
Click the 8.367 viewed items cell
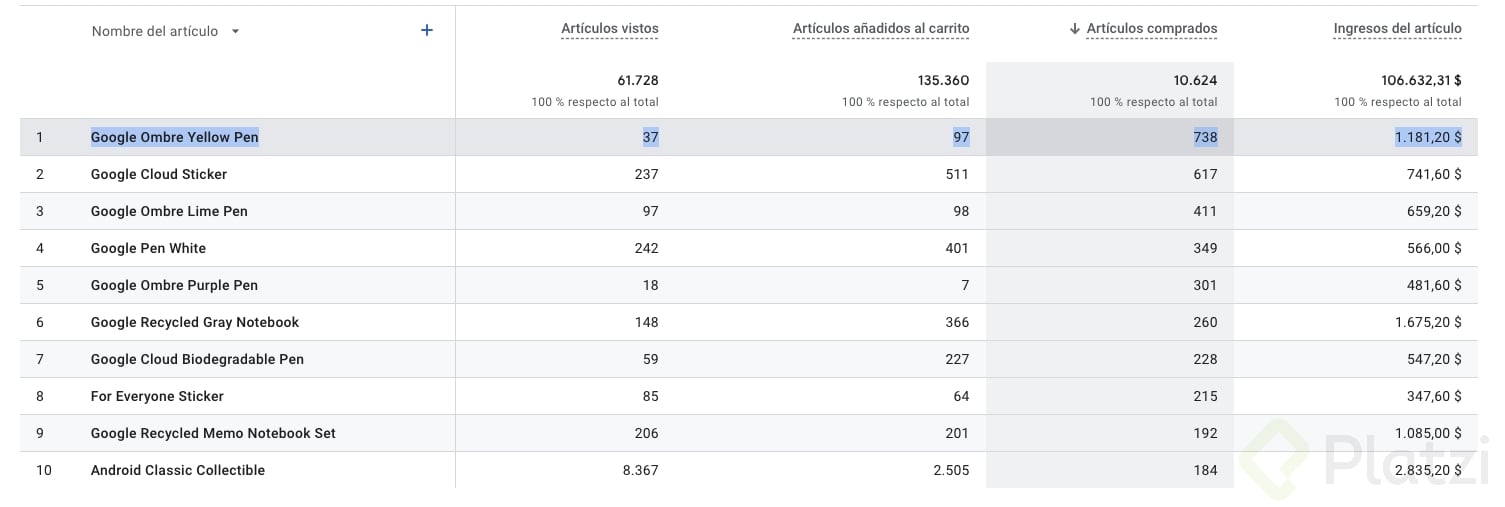pyautogui.click(x=639, y=470)
